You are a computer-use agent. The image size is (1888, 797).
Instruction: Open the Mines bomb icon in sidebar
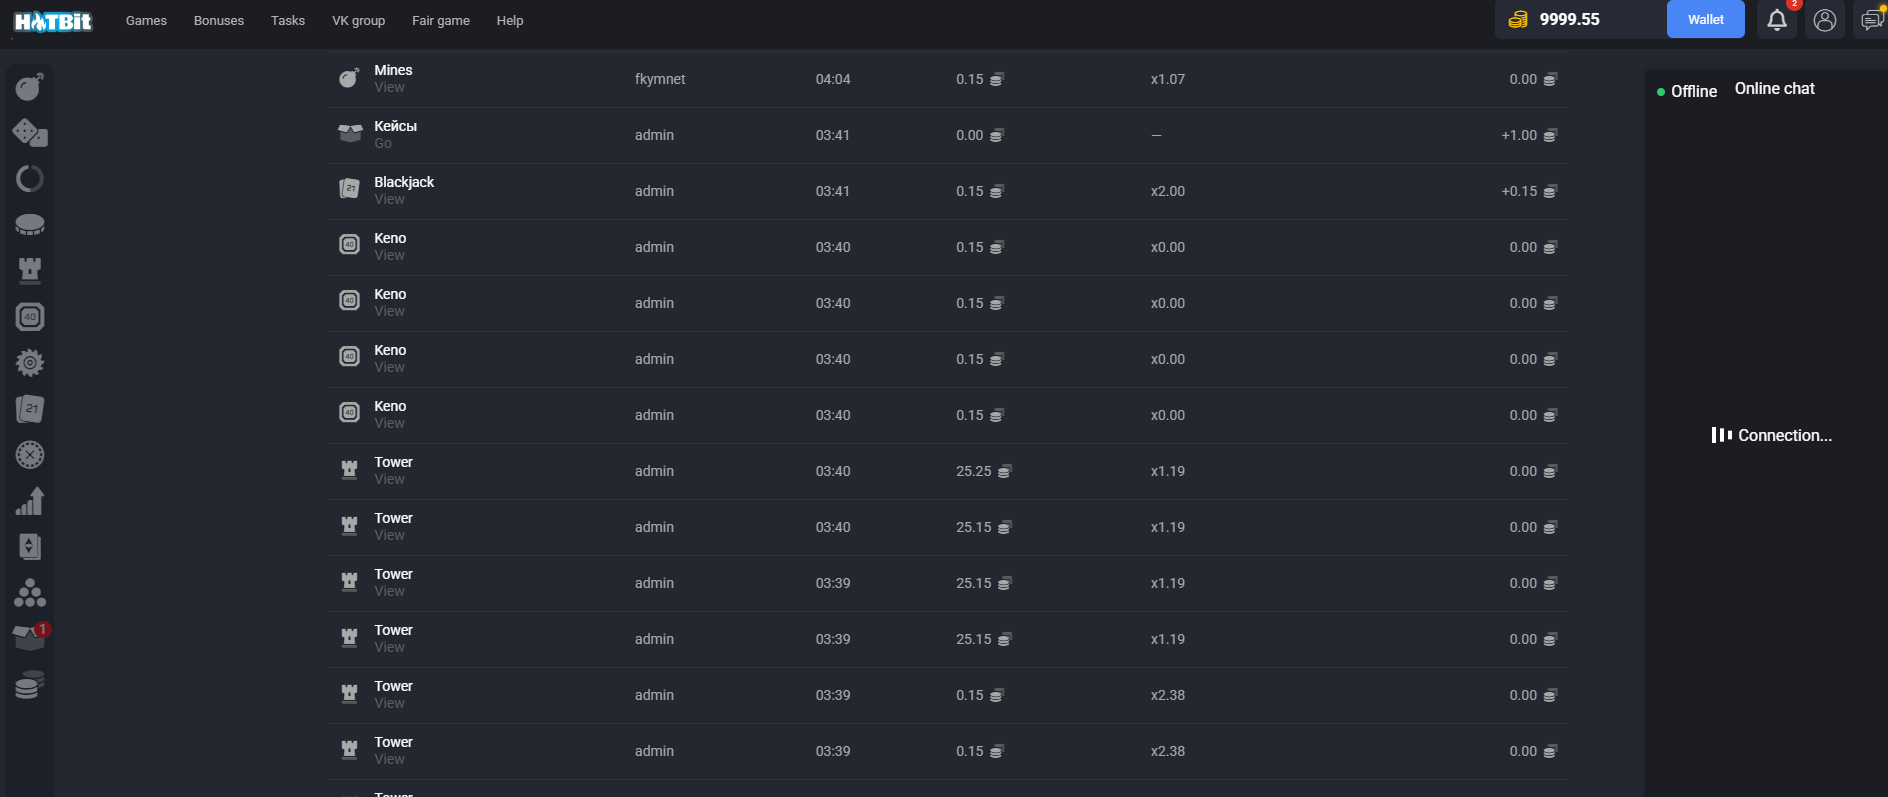coord(30,87)
